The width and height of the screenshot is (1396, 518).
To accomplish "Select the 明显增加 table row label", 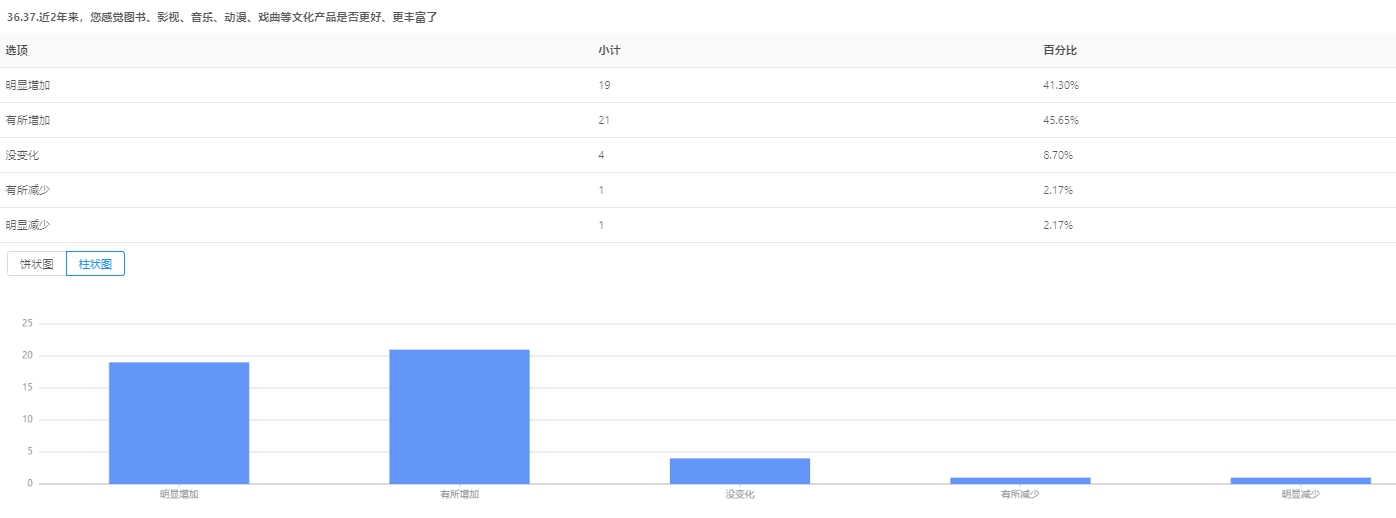I will tap(28, 85).
